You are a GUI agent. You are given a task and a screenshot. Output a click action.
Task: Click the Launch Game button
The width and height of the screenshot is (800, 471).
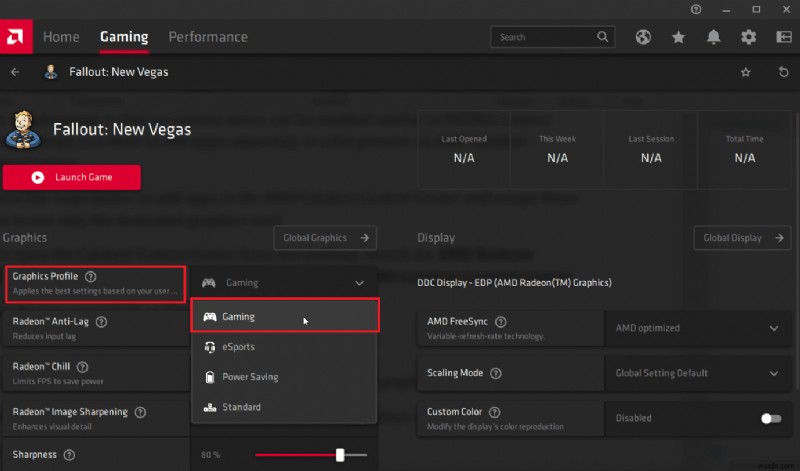(x=72, y=177)
